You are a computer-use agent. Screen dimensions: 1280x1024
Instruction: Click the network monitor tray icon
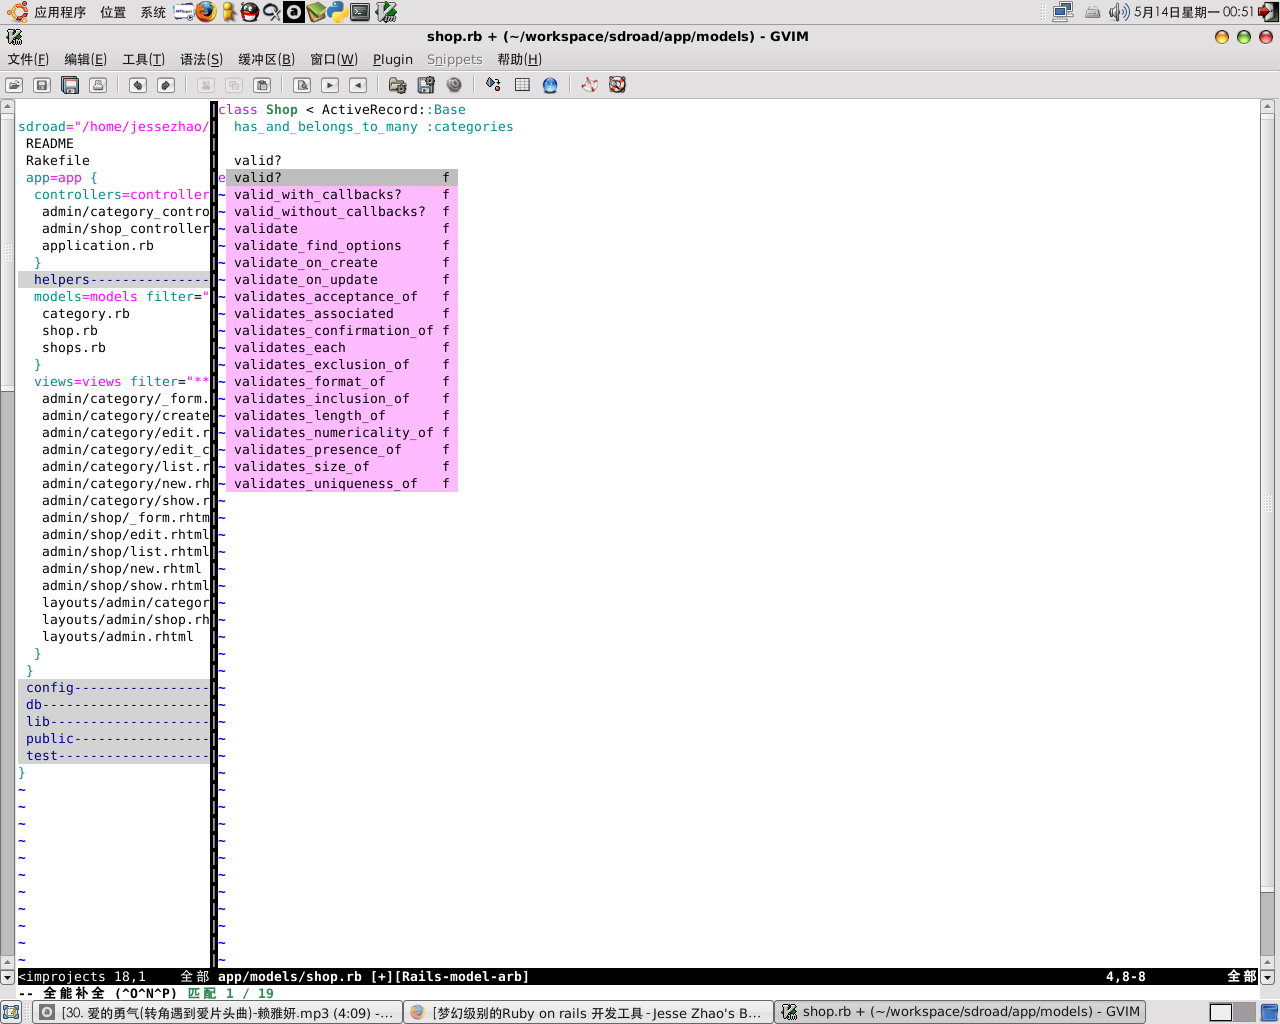pos(1063,12)
